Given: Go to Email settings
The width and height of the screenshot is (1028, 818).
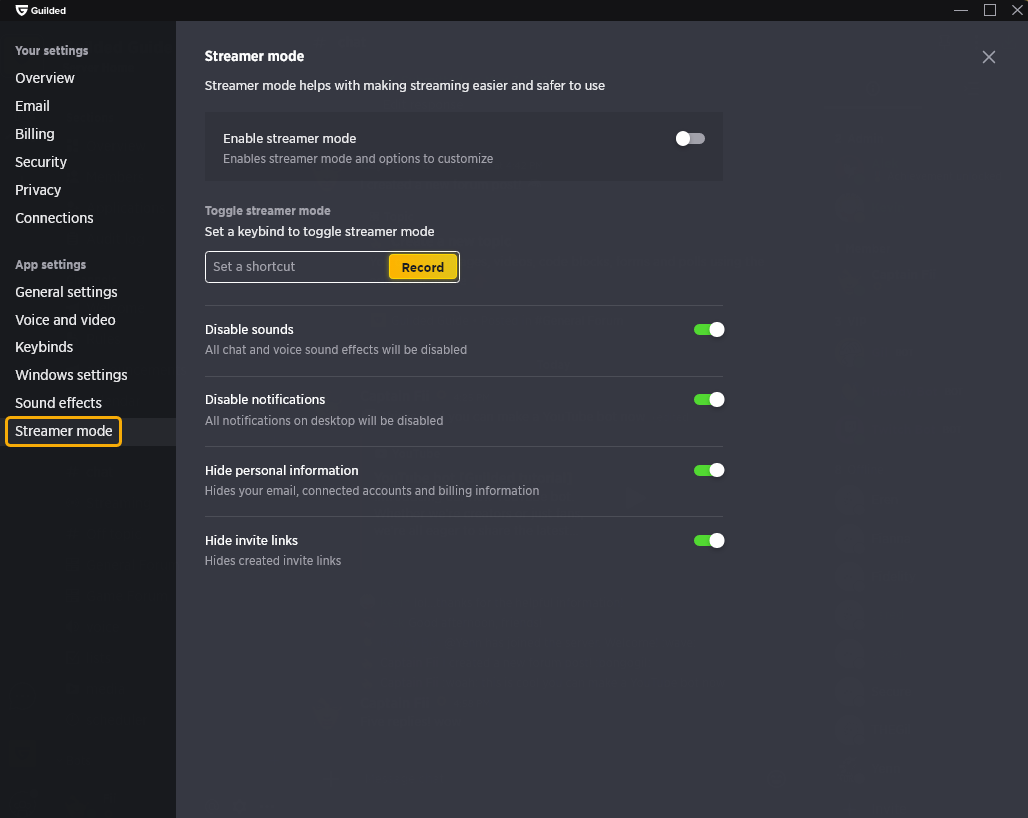Looking at the screenshot, I should [x=32, y=106].
